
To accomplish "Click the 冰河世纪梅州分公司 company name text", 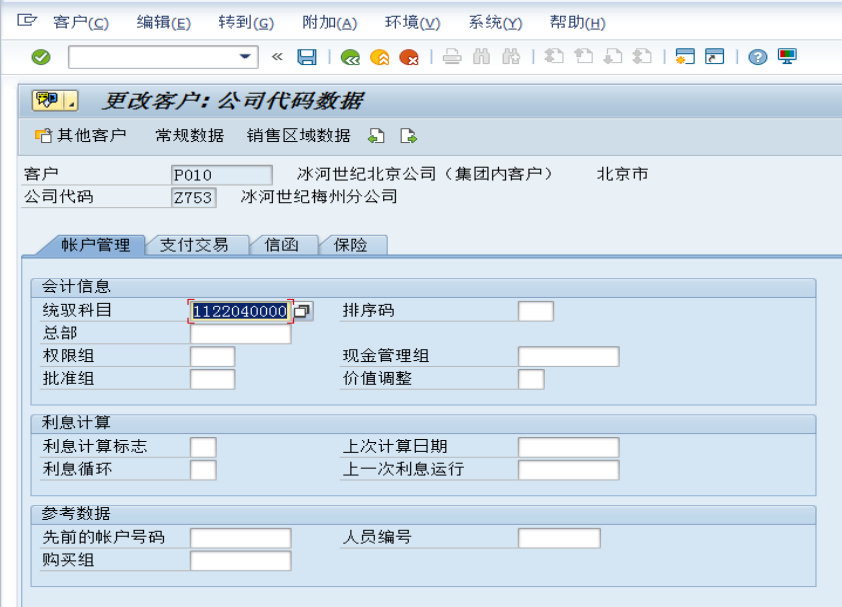I will pyautogui.click(x=319, y=197).
